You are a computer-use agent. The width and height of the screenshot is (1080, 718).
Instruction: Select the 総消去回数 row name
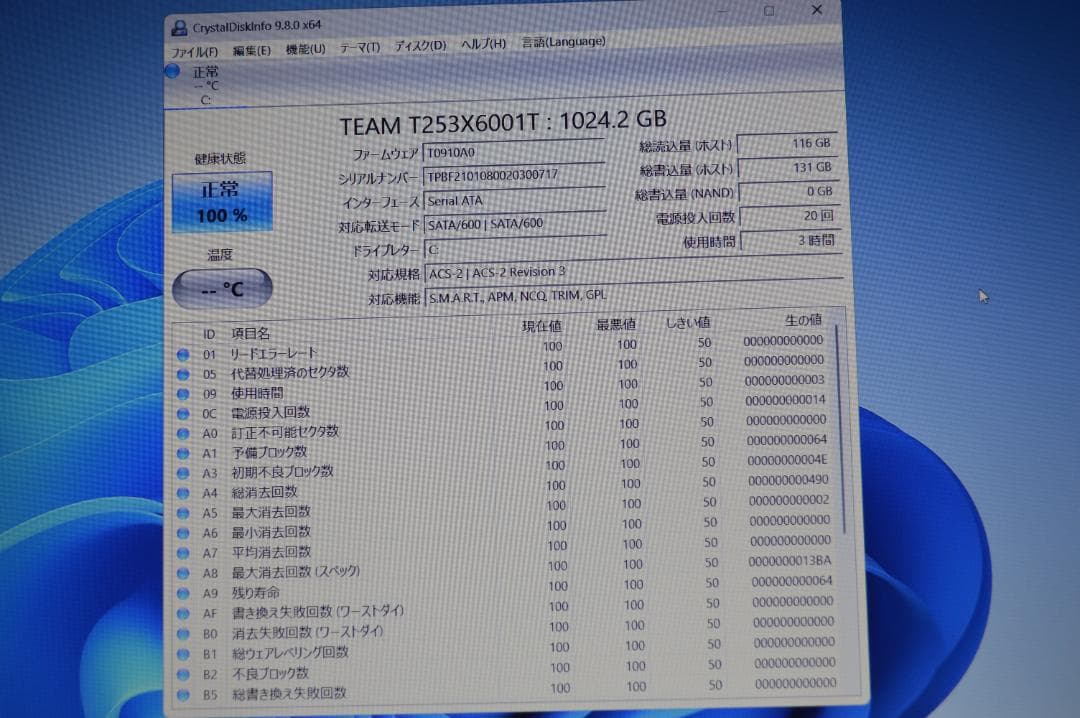tap(264, 492)
